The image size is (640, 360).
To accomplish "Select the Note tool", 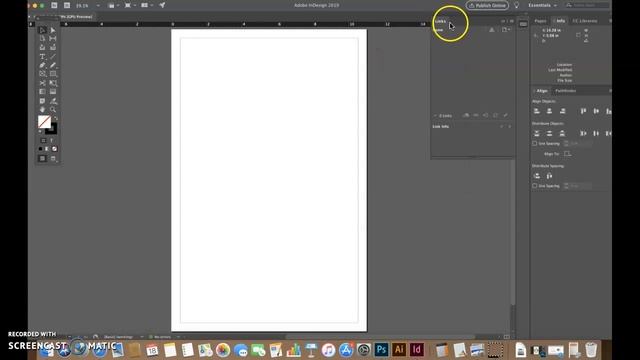I will (42, 101).
